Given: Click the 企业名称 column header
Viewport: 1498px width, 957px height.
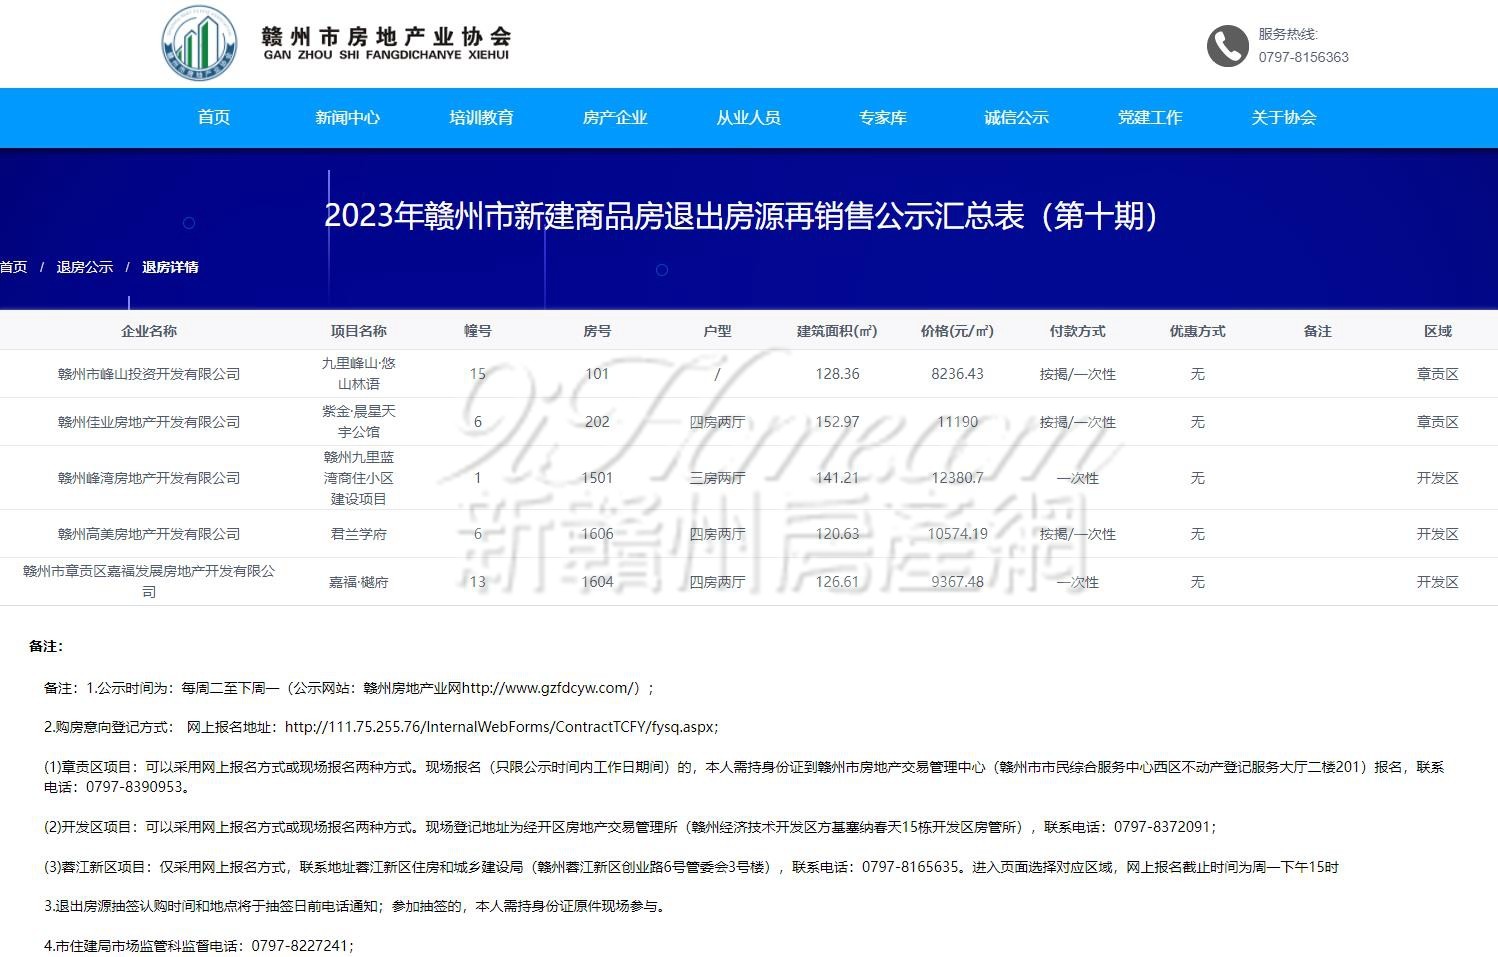Looking at the screenshot, I should pos(149,331).
